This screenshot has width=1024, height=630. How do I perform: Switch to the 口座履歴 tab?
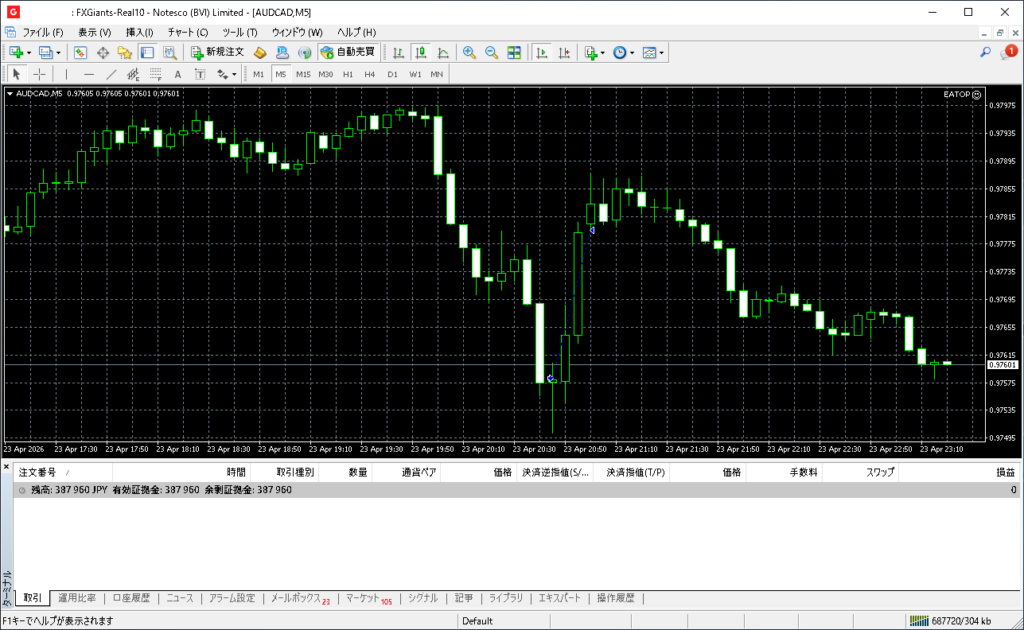point(131,598)
